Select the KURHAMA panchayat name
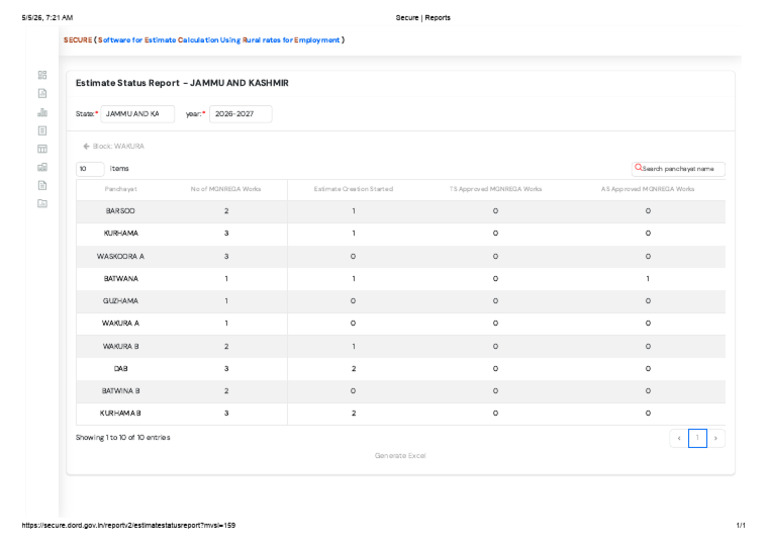The image size is (768, 543). tap(120, 233)
